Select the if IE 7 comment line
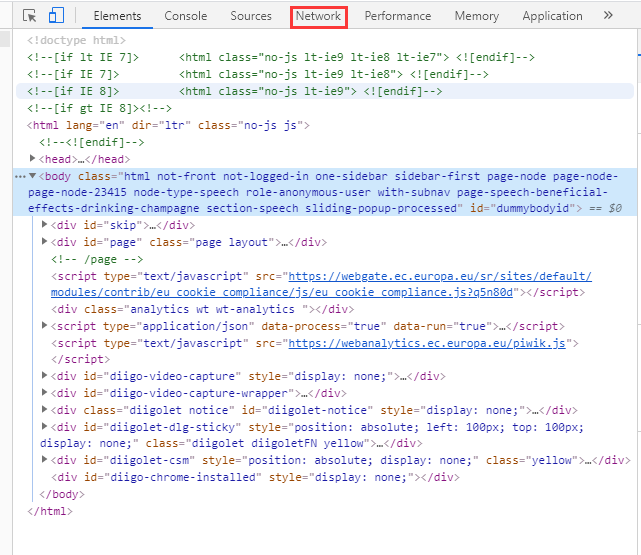This screenshot has width=641, height=555. (258, 74)
